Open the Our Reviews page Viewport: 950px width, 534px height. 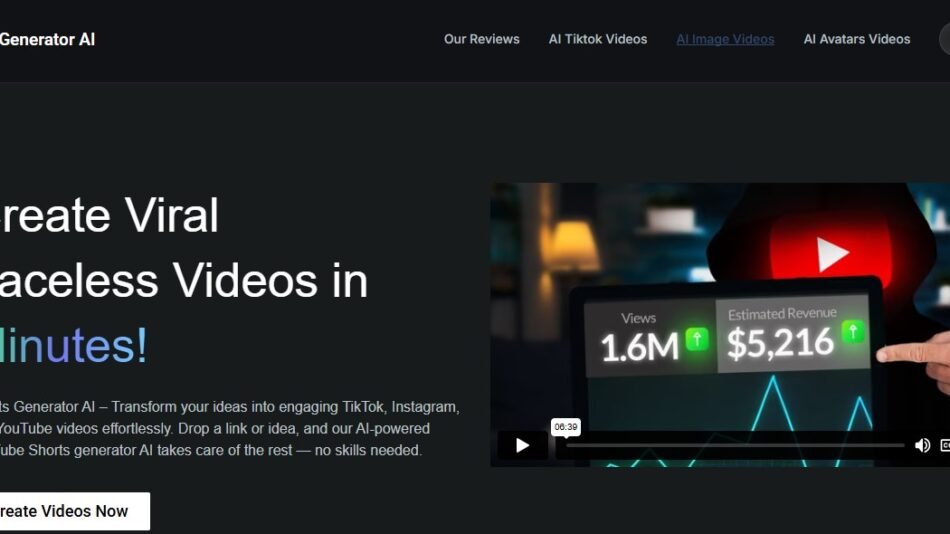[481, 40]
